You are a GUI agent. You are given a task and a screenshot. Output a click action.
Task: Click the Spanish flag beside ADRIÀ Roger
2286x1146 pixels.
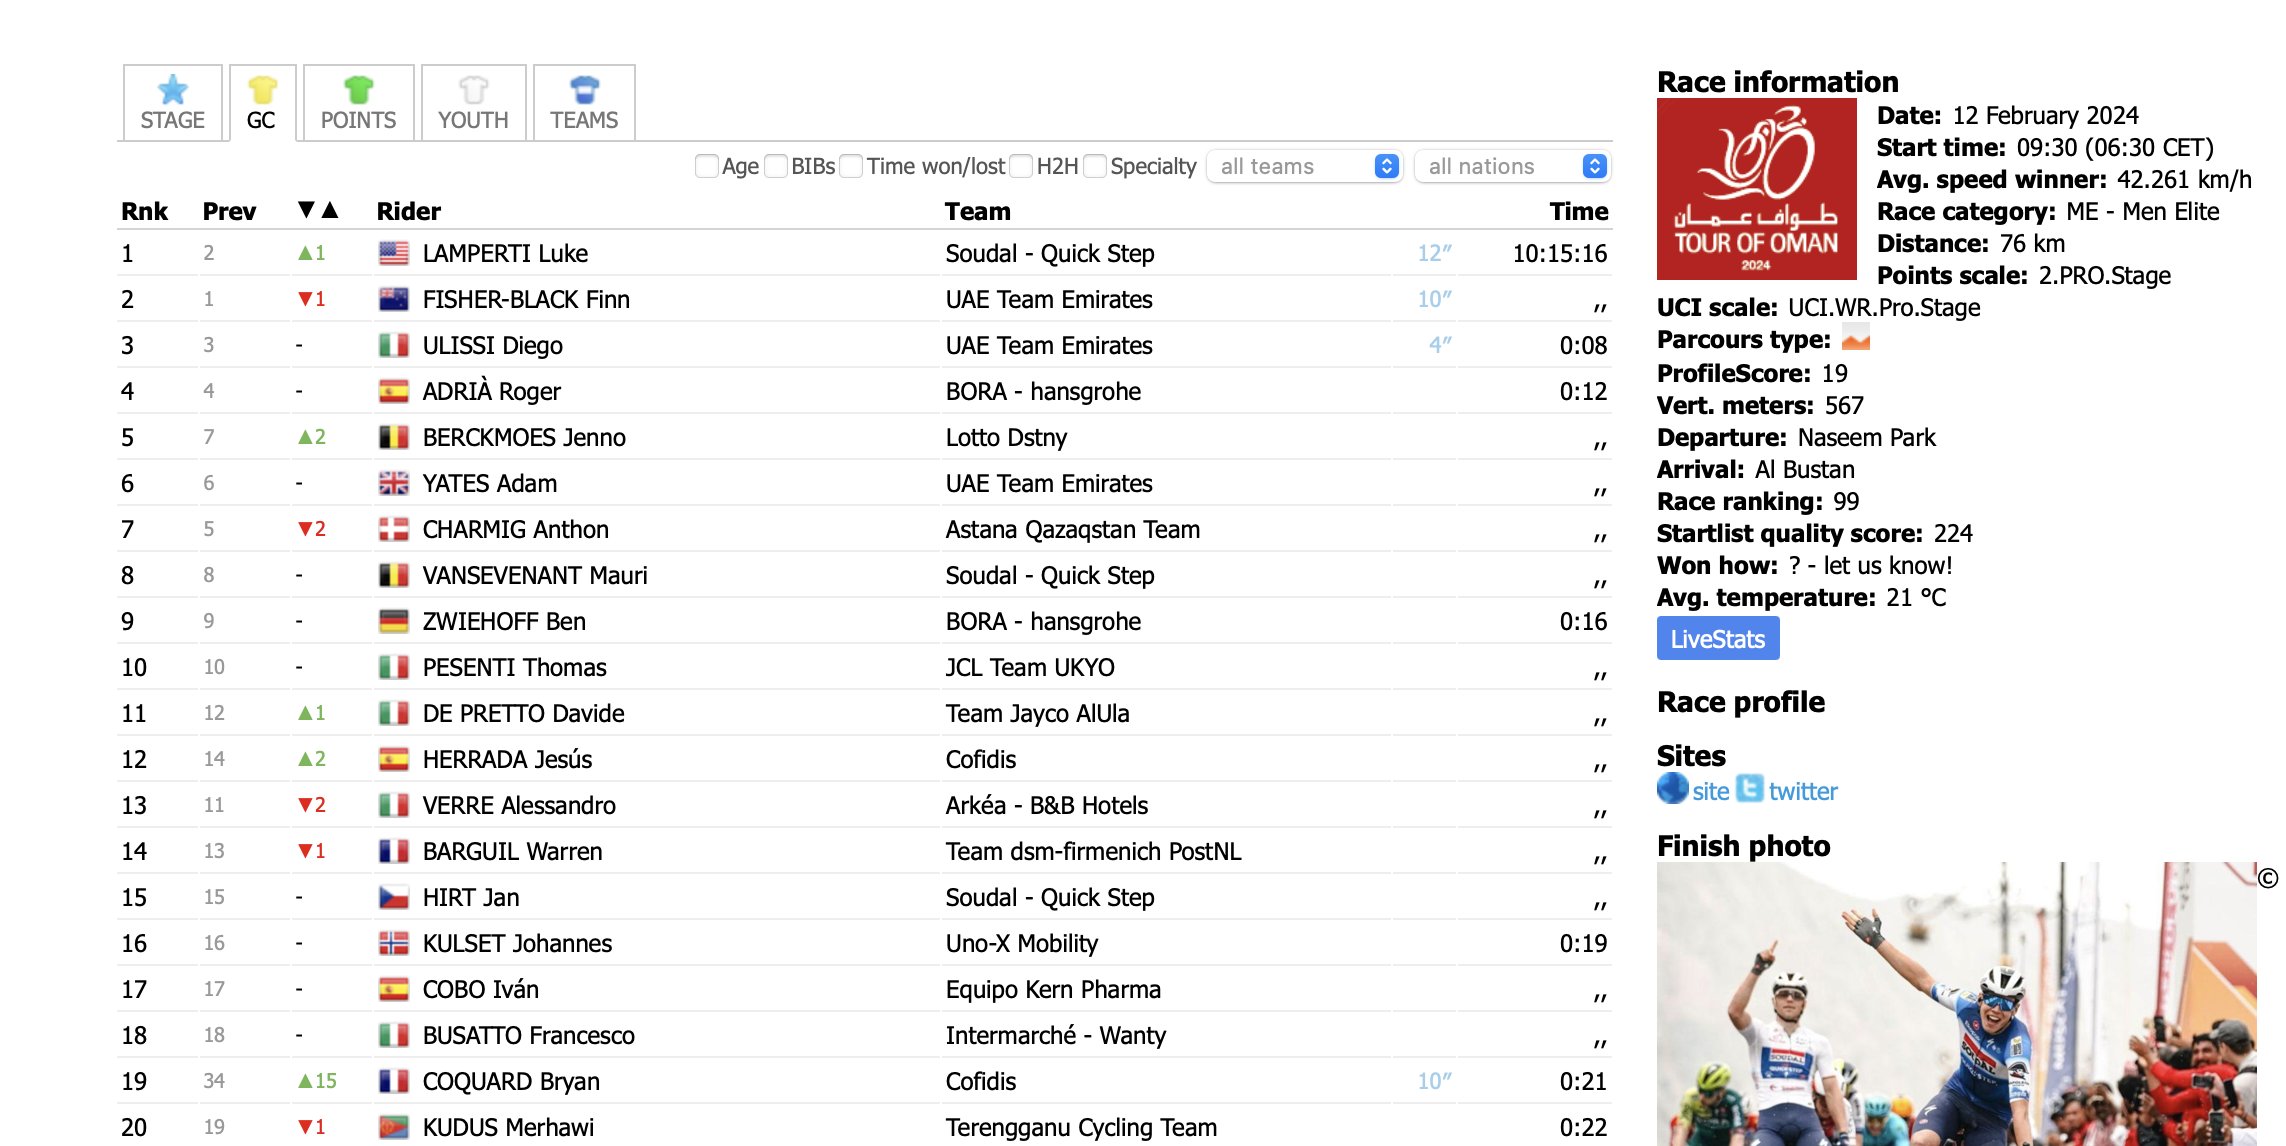pyautogui.click(x=394, y=391)
